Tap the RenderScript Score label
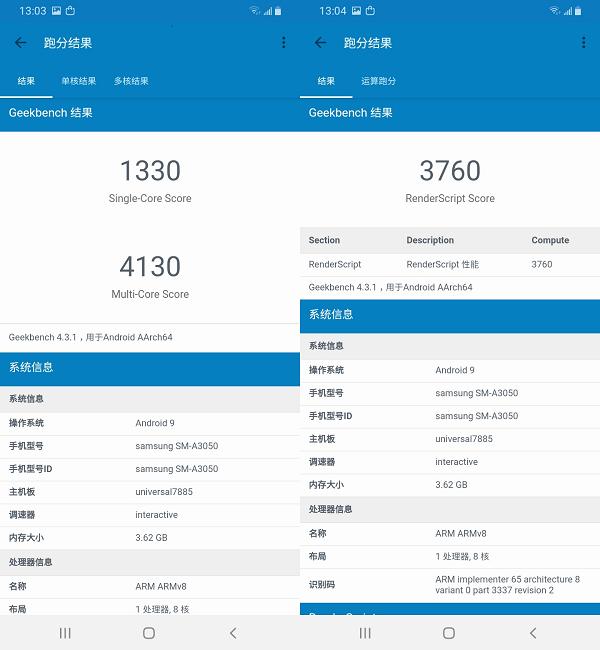600x650 pixels. point(450,199)
